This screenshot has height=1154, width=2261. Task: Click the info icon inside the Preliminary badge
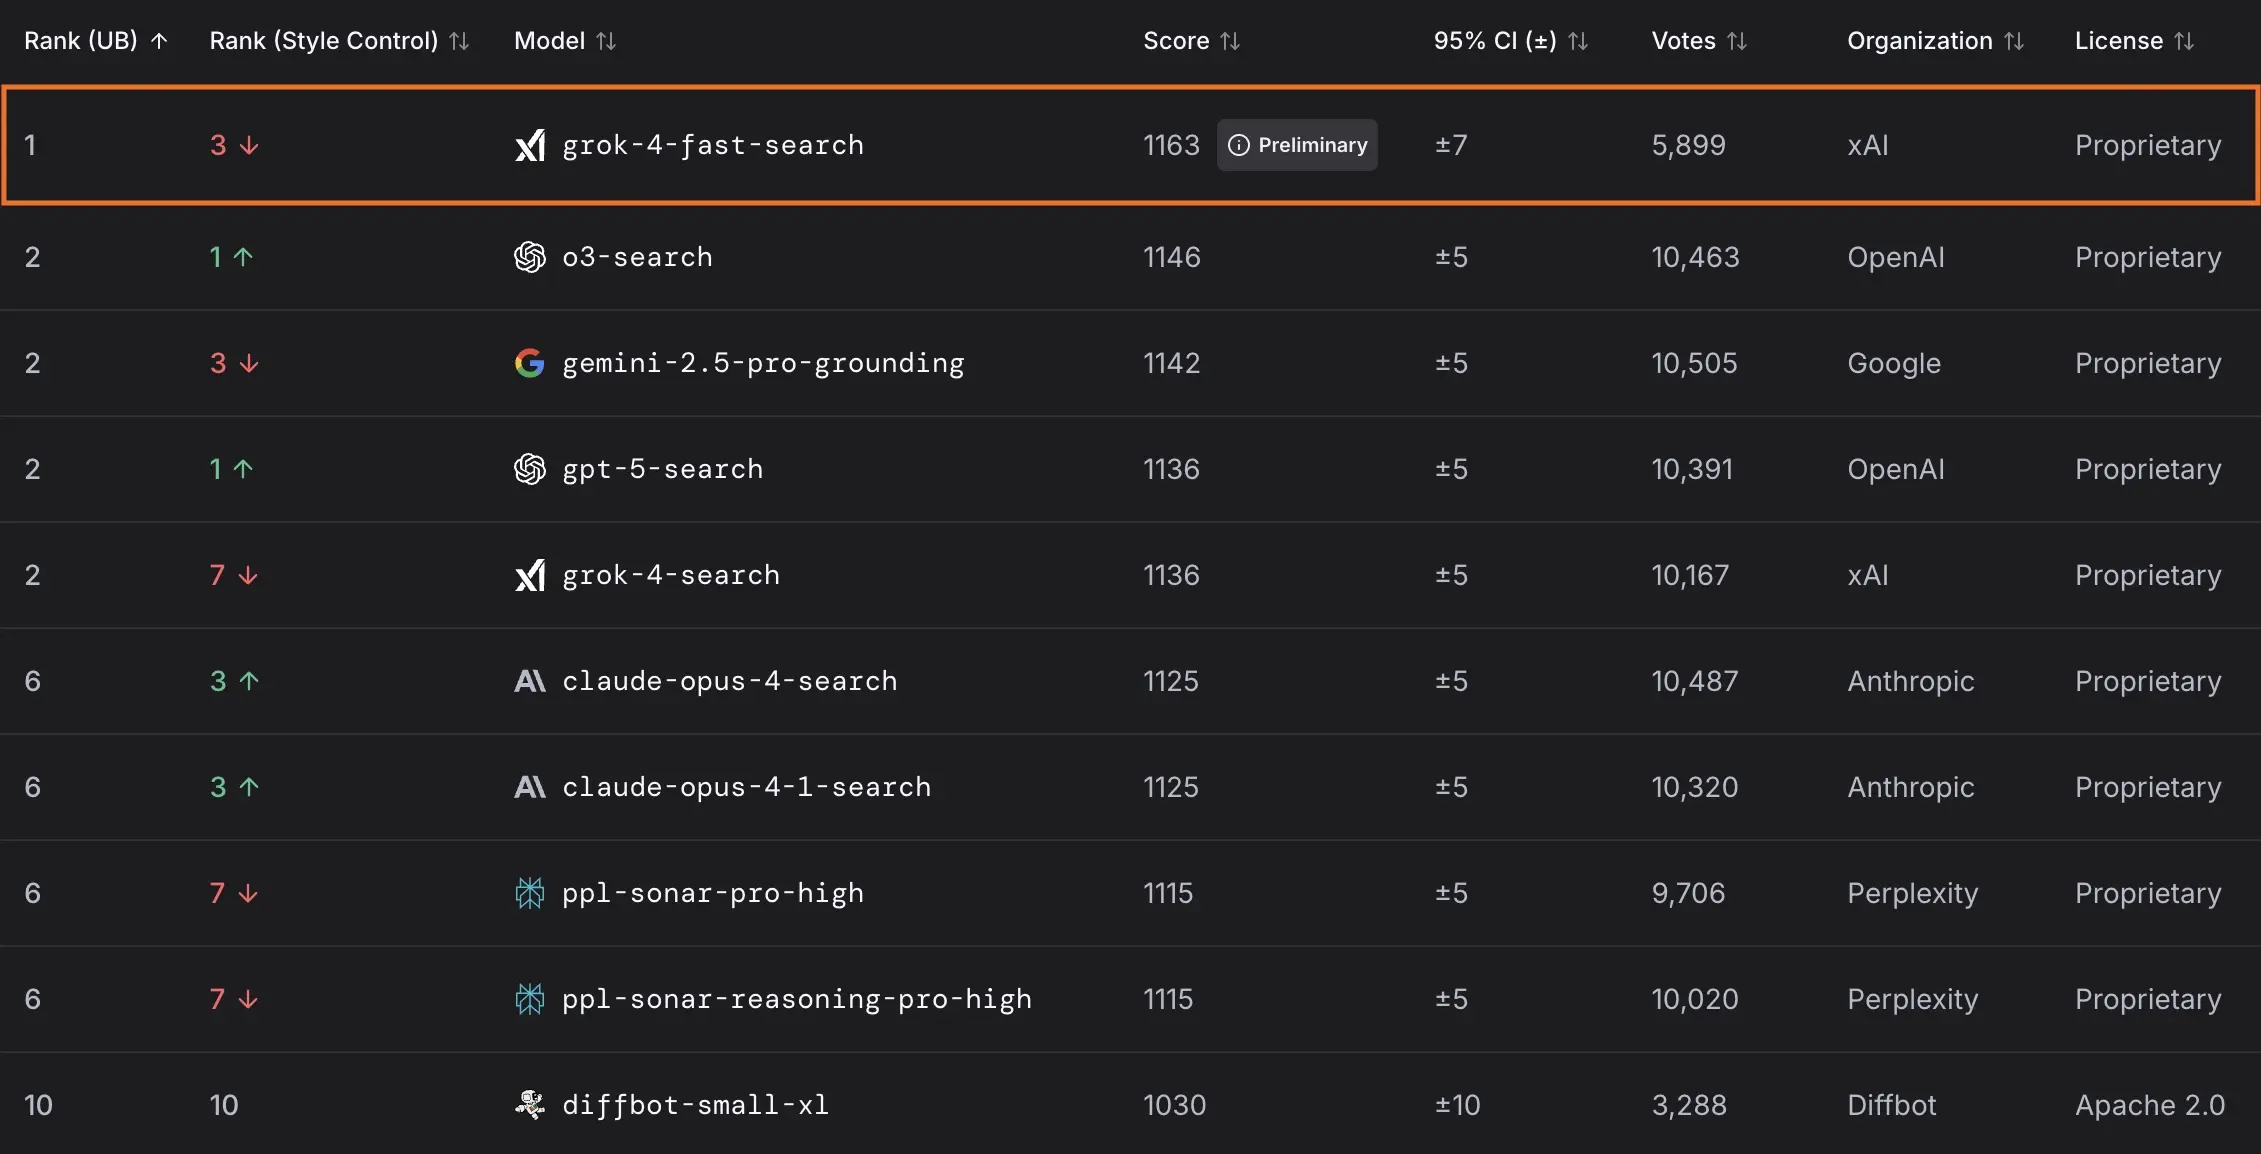(1240, 145)
